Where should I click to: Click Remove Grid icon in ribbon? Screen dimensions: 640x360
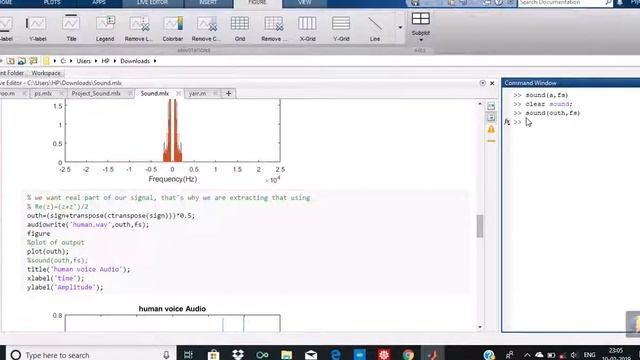pyautogui.click(x=273, y=28)
